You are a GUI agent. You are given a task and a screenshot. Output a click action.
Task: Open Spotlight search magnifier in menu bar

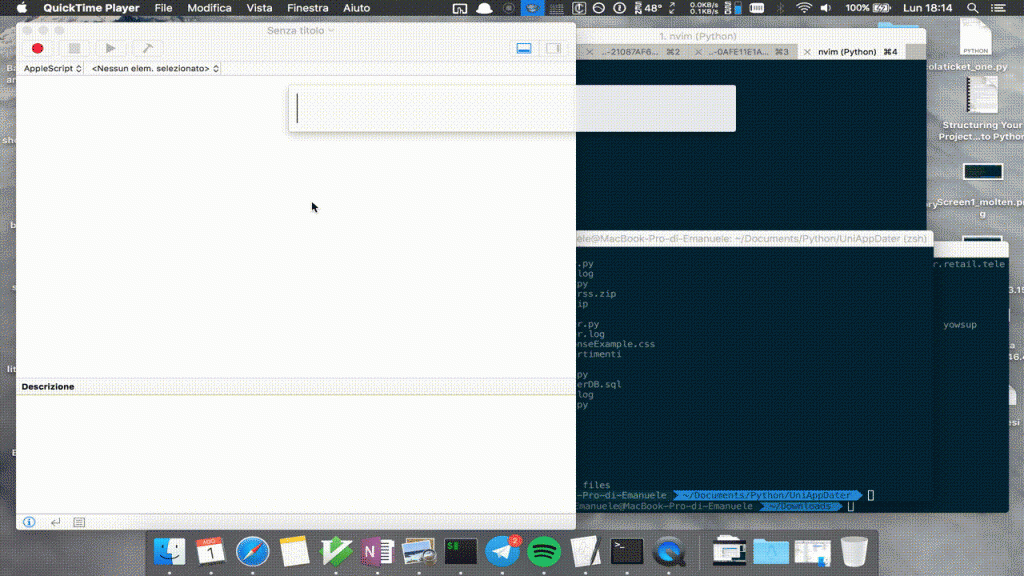pos(973,8)
